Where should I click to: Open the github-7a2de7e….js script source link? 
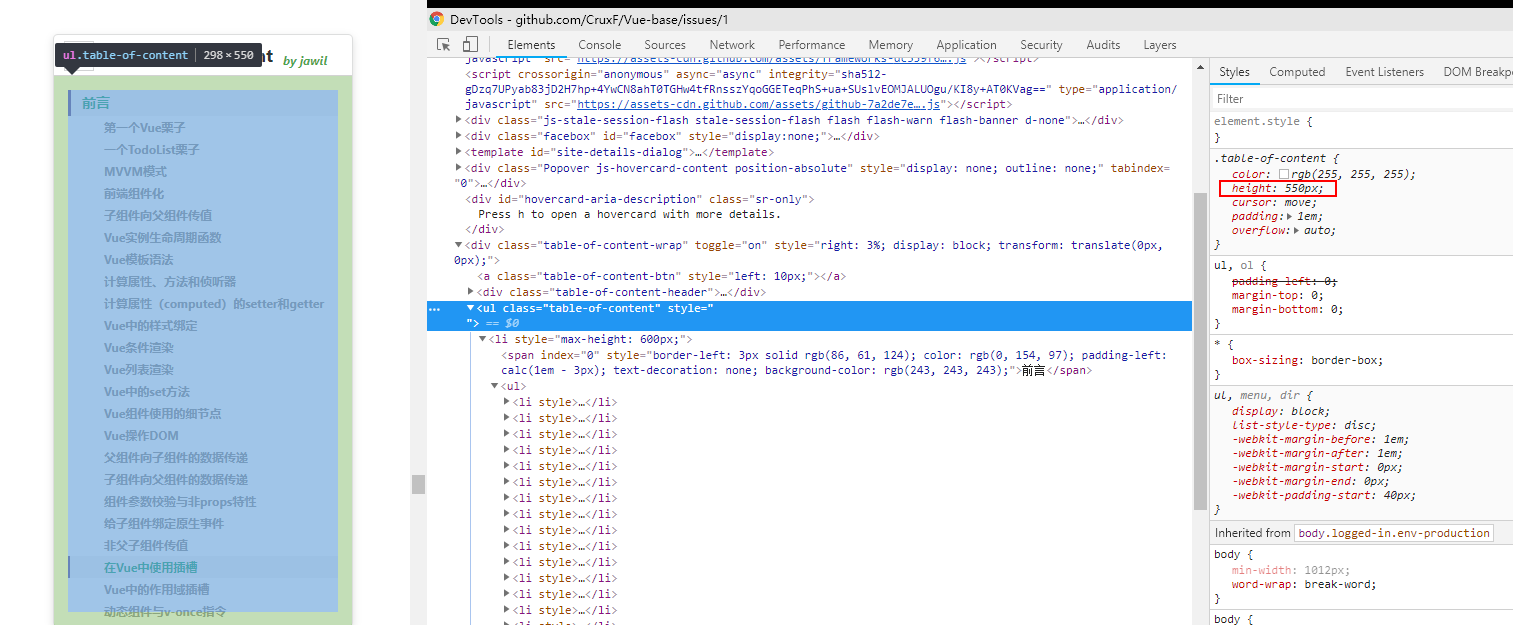pos(759,104)
